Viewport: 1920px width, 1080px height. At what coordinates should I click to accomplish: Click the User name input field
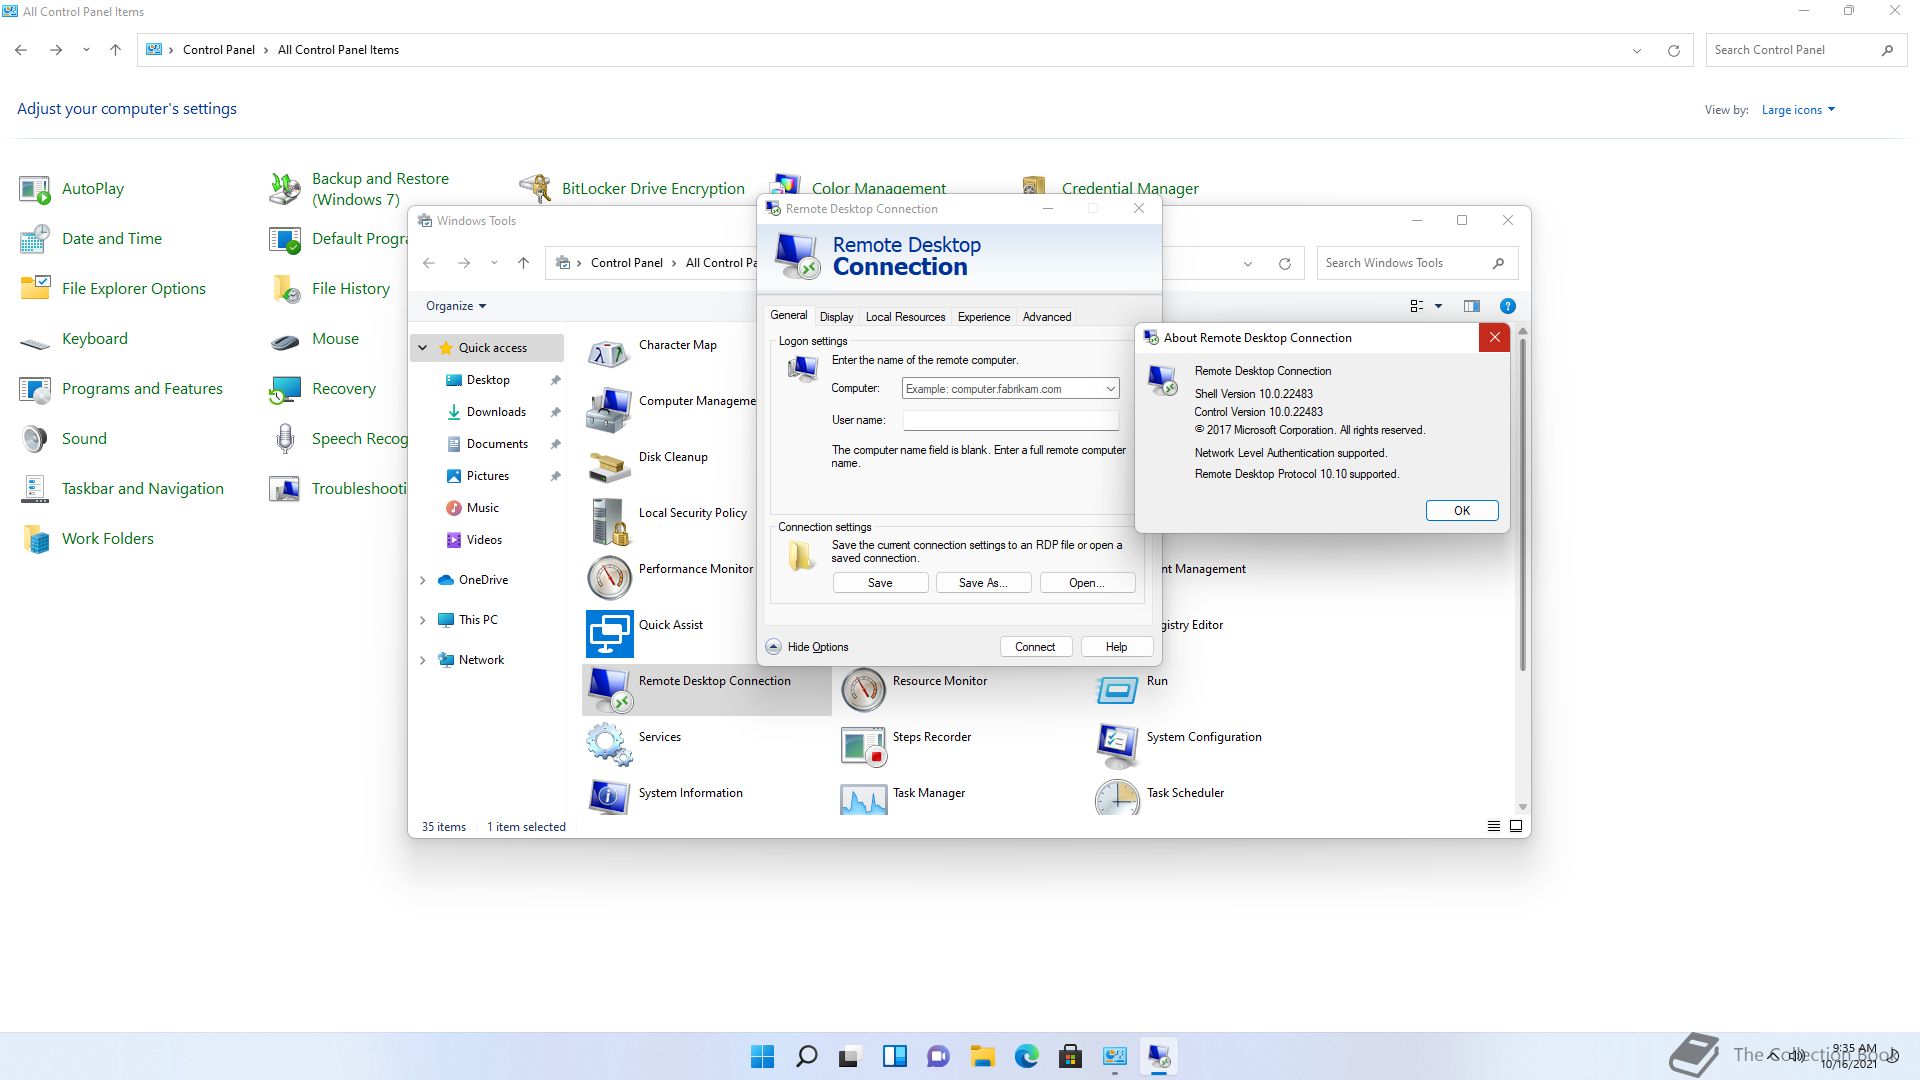1010,421
